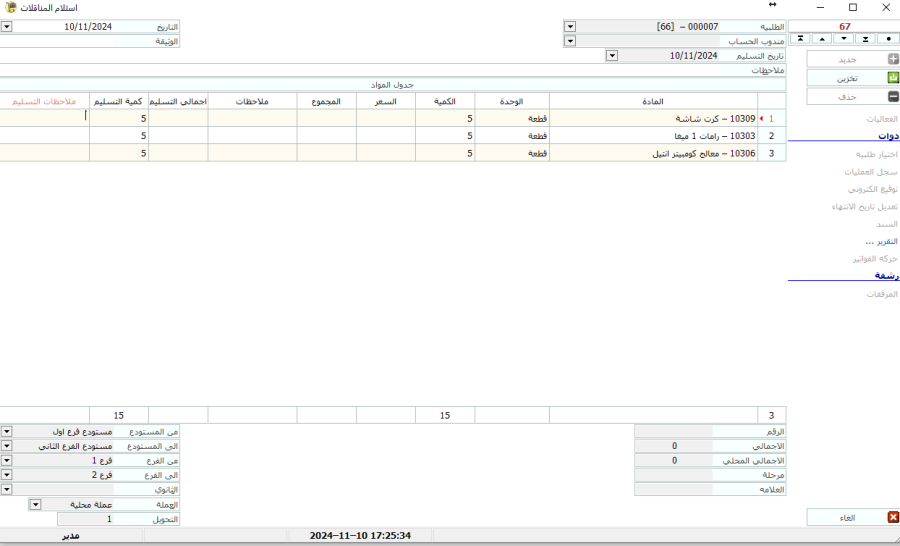900x546 pixels.
Task: Click the ملاحظات التسليم column header
Action: coord(44,101)
